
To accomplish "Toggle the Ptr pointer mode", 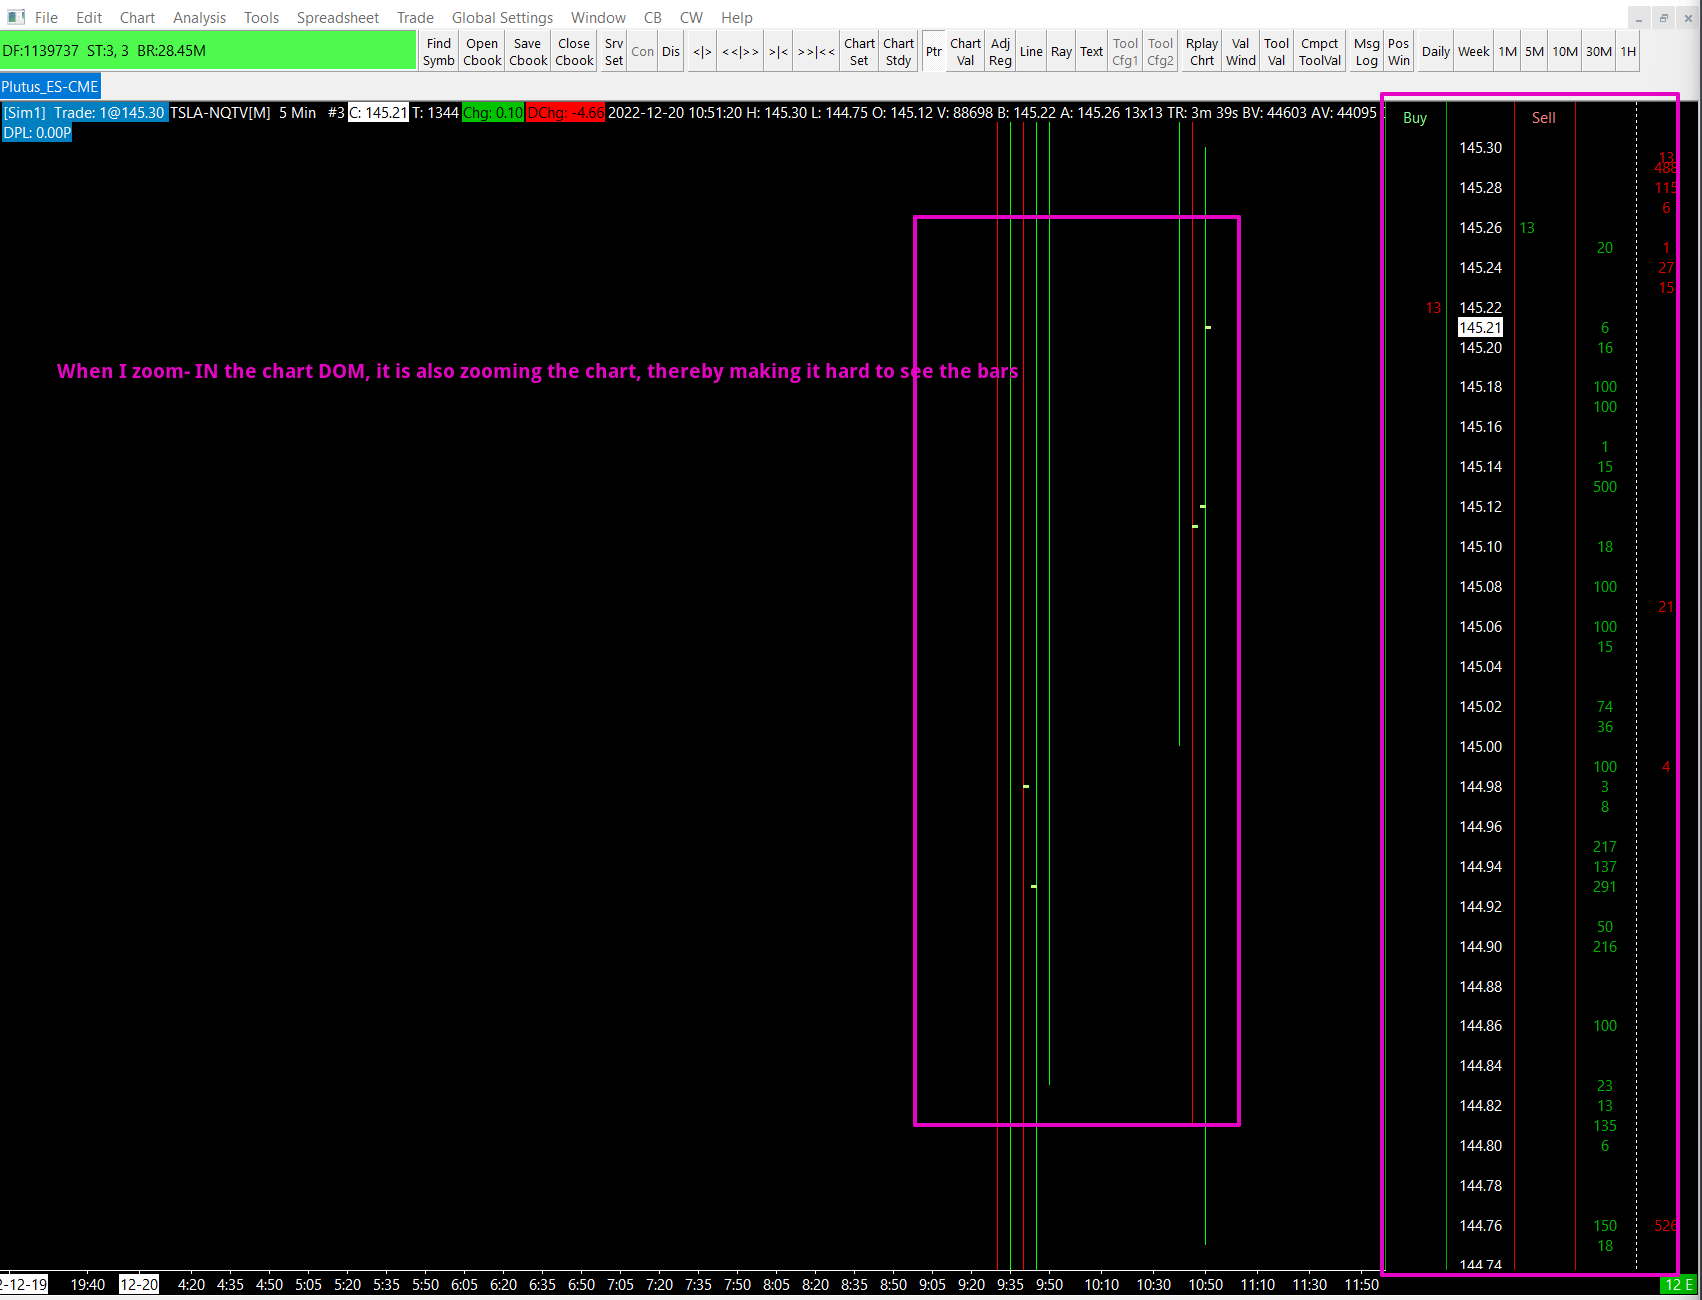I will pos(933,52).
